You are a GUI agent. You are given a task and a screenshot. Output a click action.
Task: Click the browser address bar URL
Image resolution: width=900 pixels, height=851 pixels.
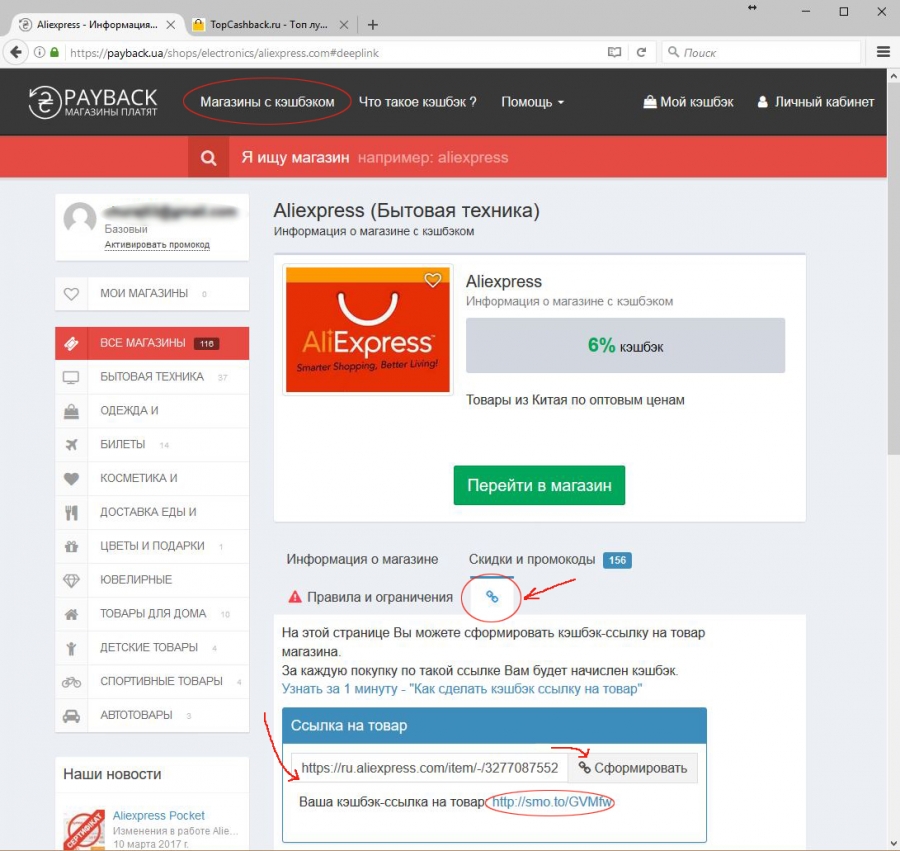click(x=224, y=53)
